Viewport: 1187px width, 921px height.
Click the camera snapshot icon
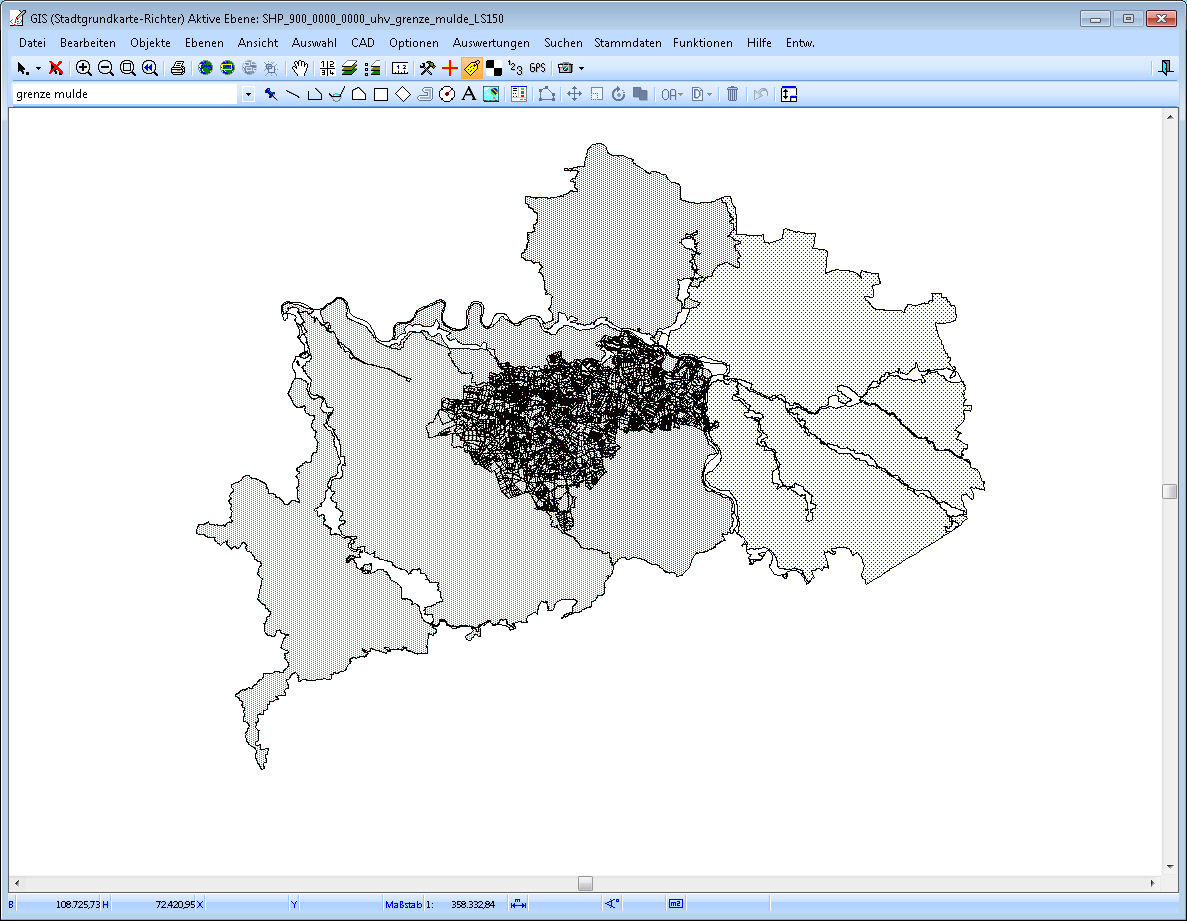pos(565,68)
